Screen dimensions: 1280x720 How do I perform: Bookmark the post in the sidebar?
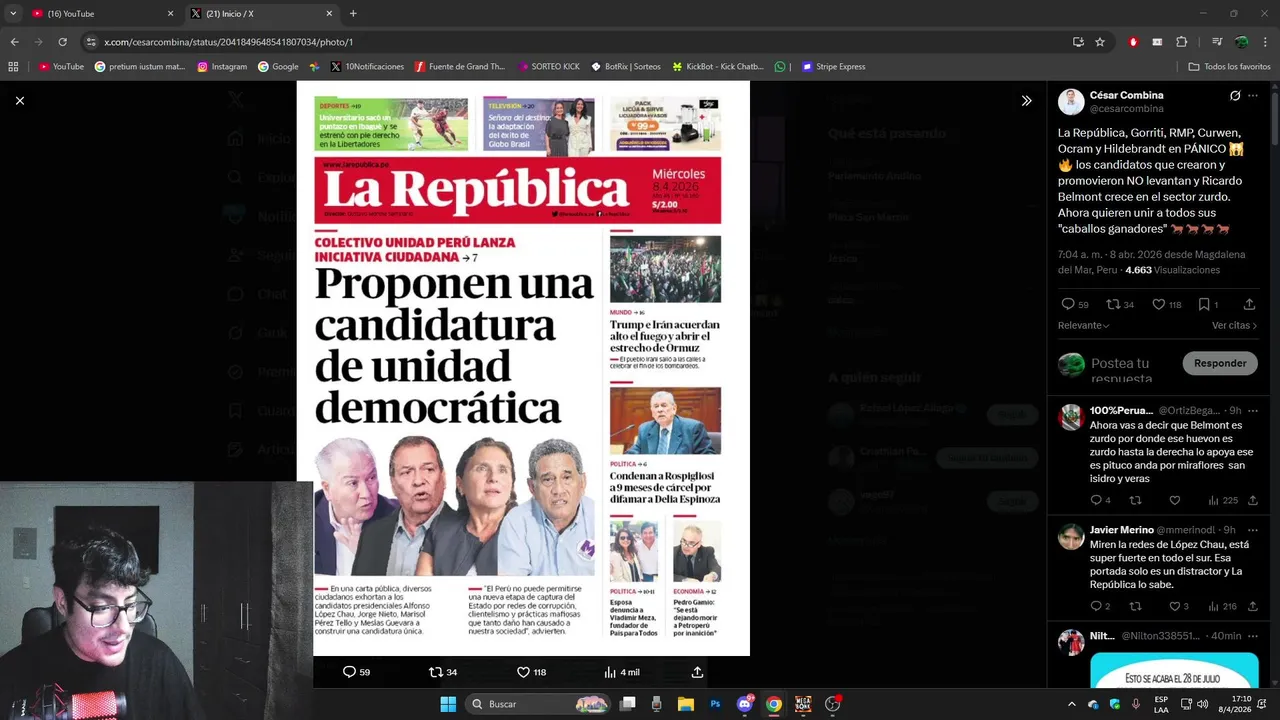coord(1204,304)
